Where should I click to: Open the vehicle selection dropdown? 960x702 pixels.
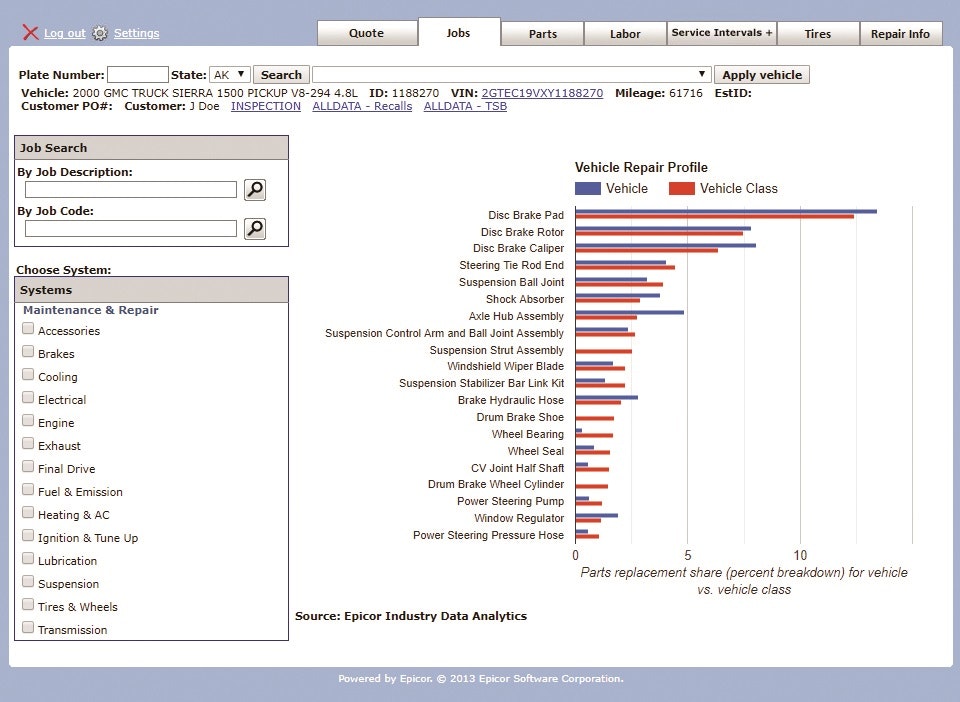pos(700,74)
